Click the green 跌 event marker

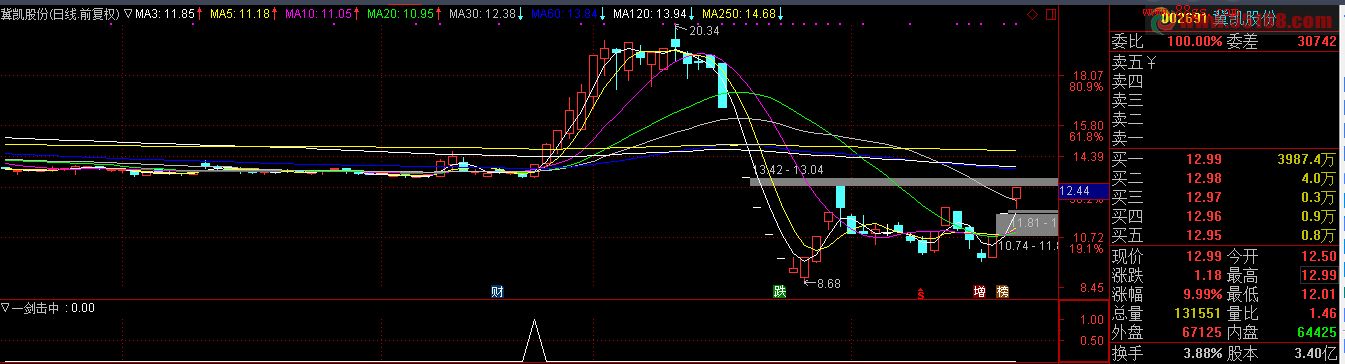pyautogui.click(x=780, y=291)
